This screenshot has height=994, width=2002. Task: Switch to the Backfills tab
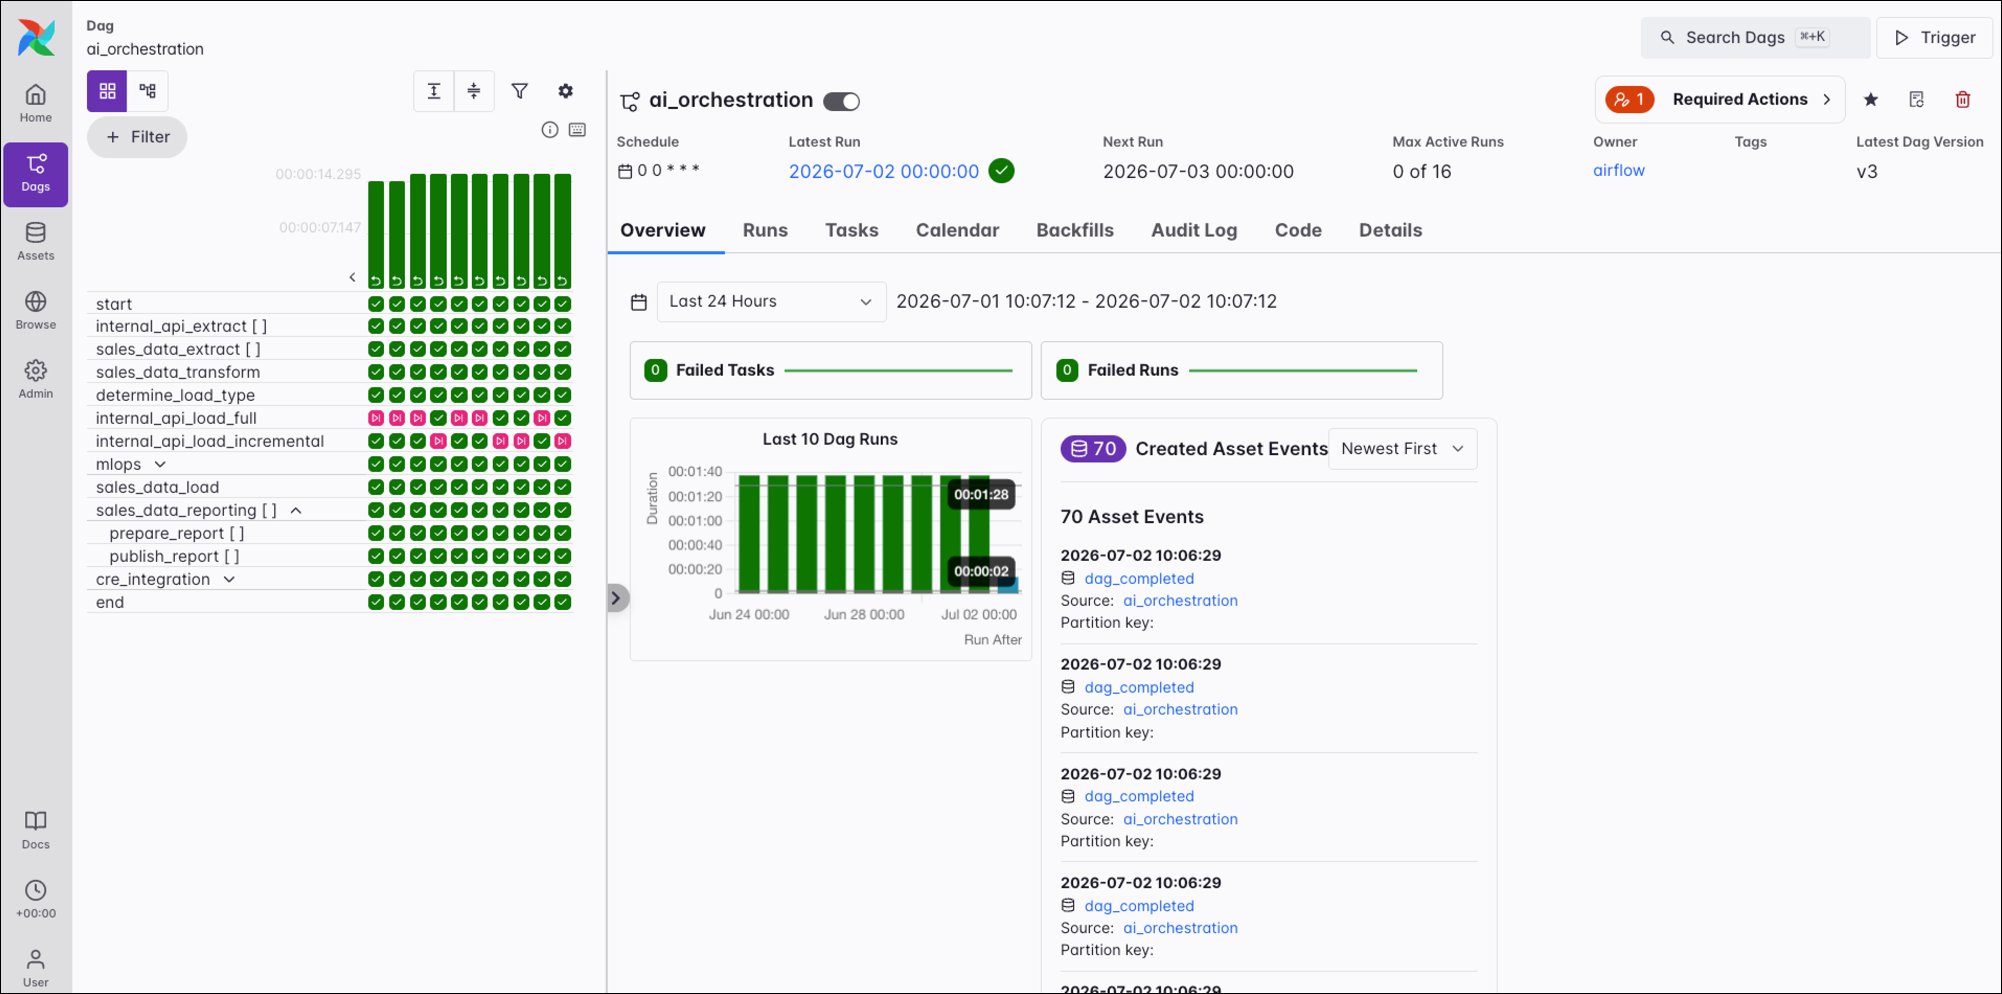point(1075,230)
